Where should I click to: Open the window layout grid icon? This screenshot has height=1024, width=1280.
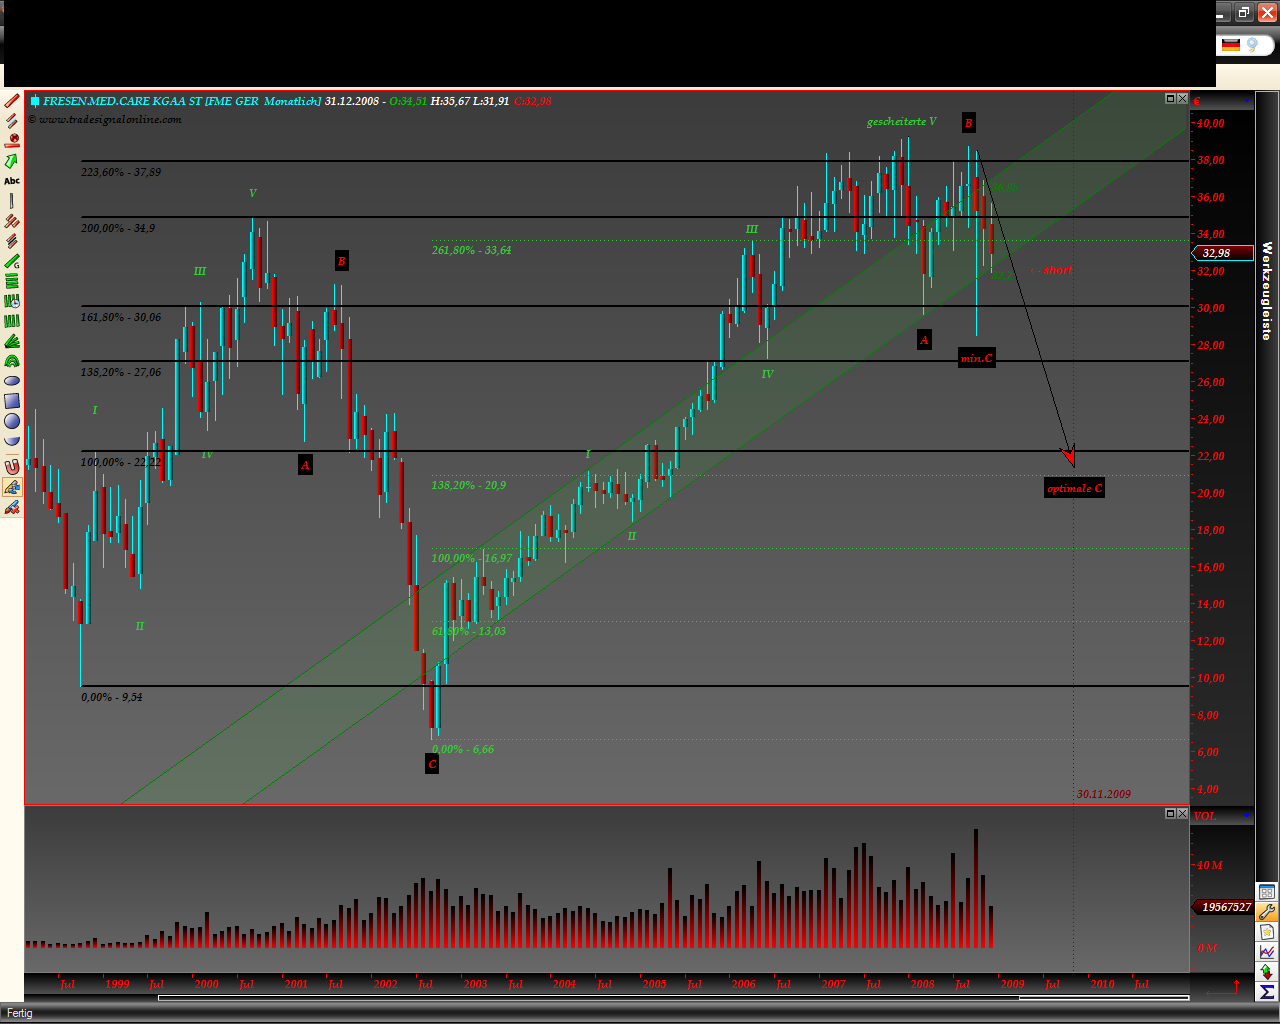(x=1267, y=892)
